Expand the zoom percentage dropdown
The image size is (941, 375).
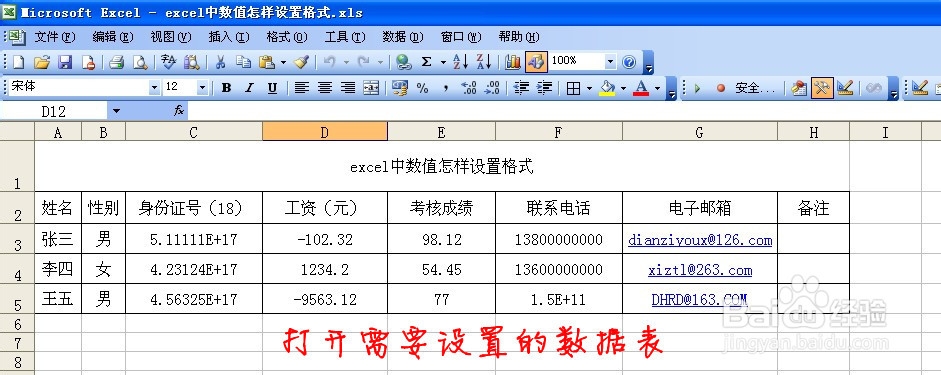(610, 62)
